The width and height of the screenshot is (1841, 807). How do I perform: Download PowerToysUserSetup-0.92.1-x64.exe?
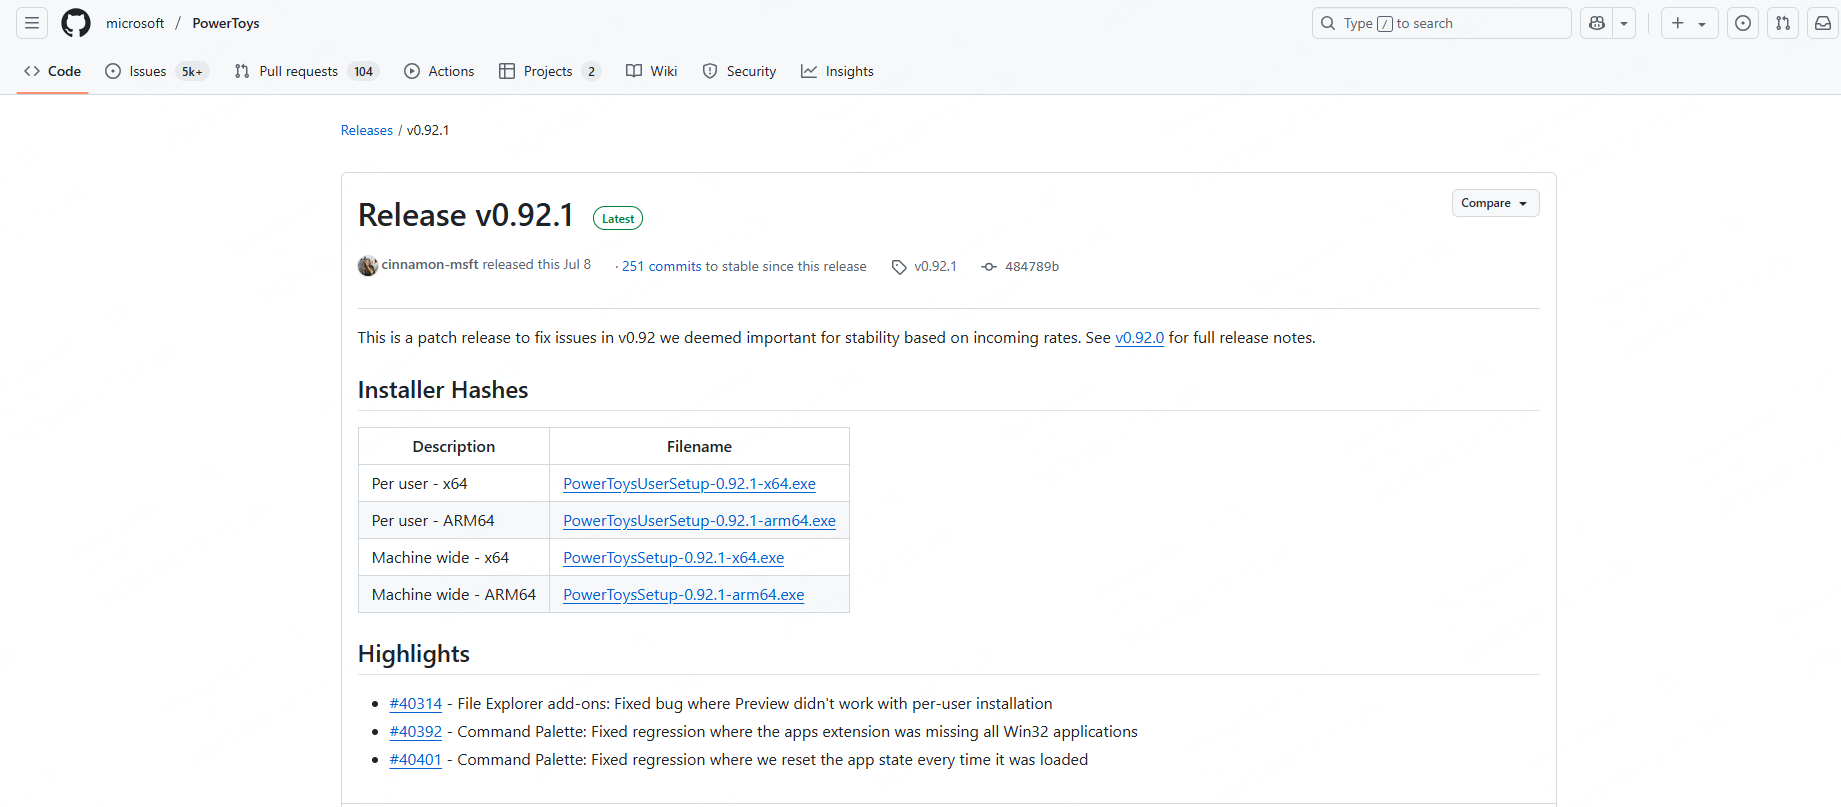(x=689, y=484)
